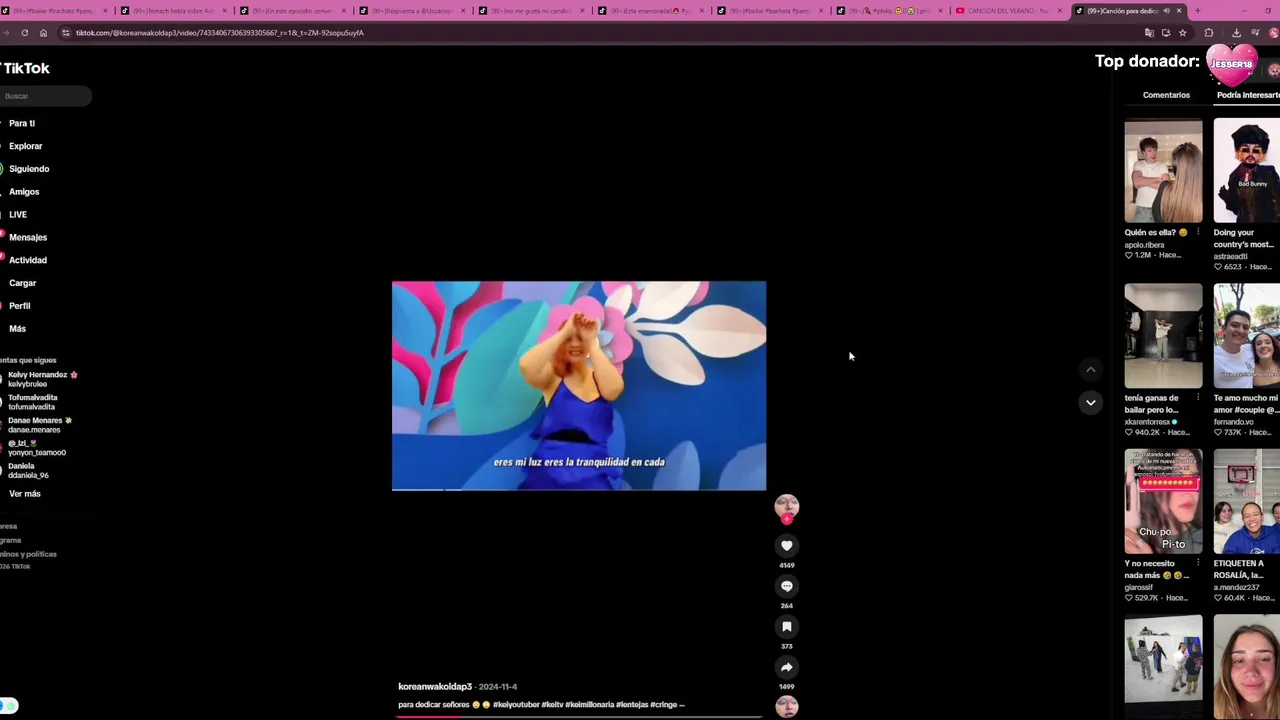Open browser extensions icon
1280x720 pixels.
click(1209, 33)
